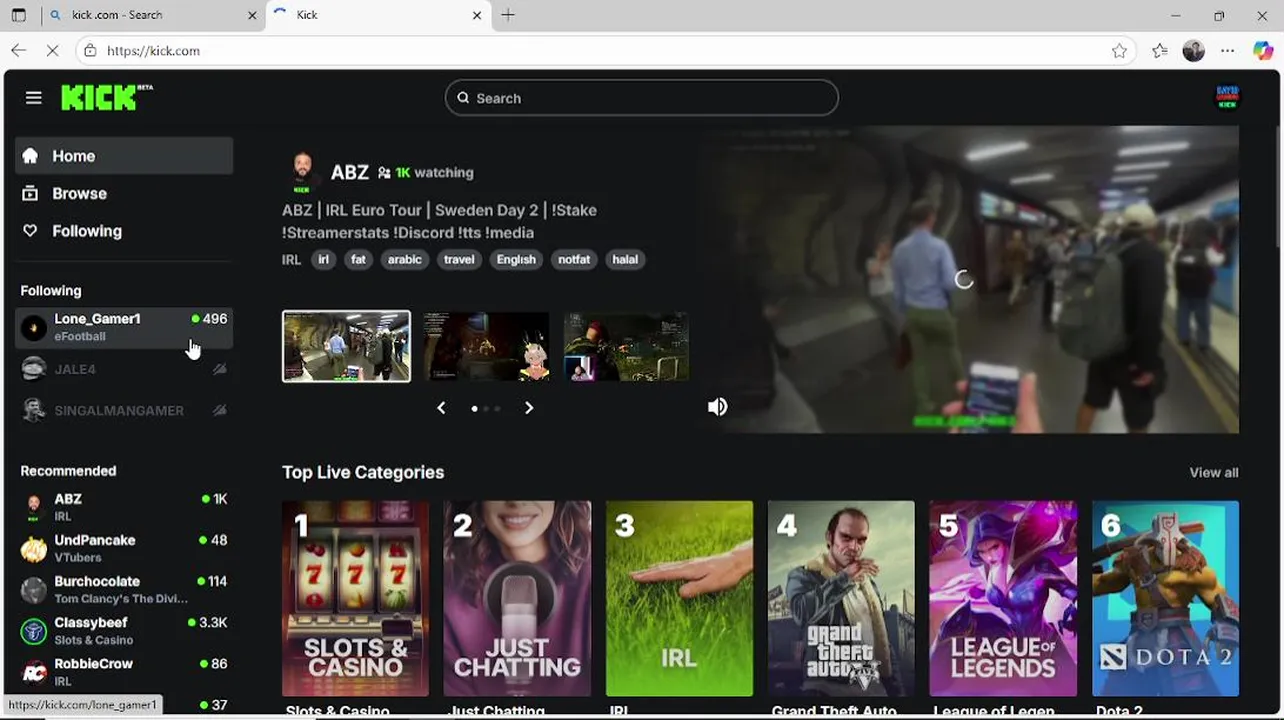
Task: Select the 'arabic' tag chip
Action: (404, 260)
